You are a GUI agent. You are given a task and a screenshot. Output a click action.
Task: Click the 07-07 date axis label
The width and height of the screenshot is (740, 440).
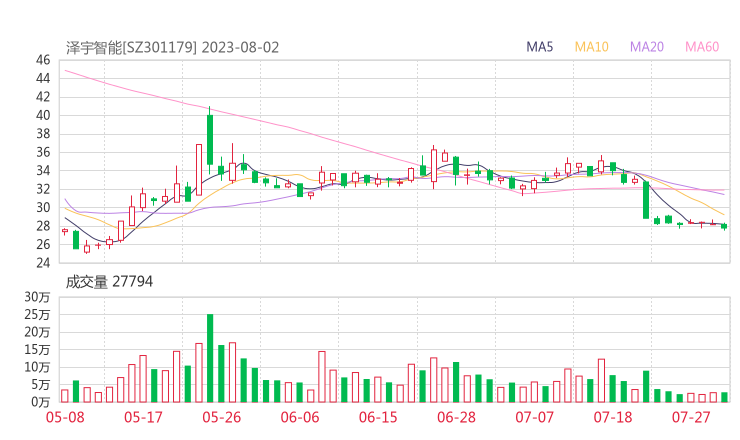[x=535, y=417]
